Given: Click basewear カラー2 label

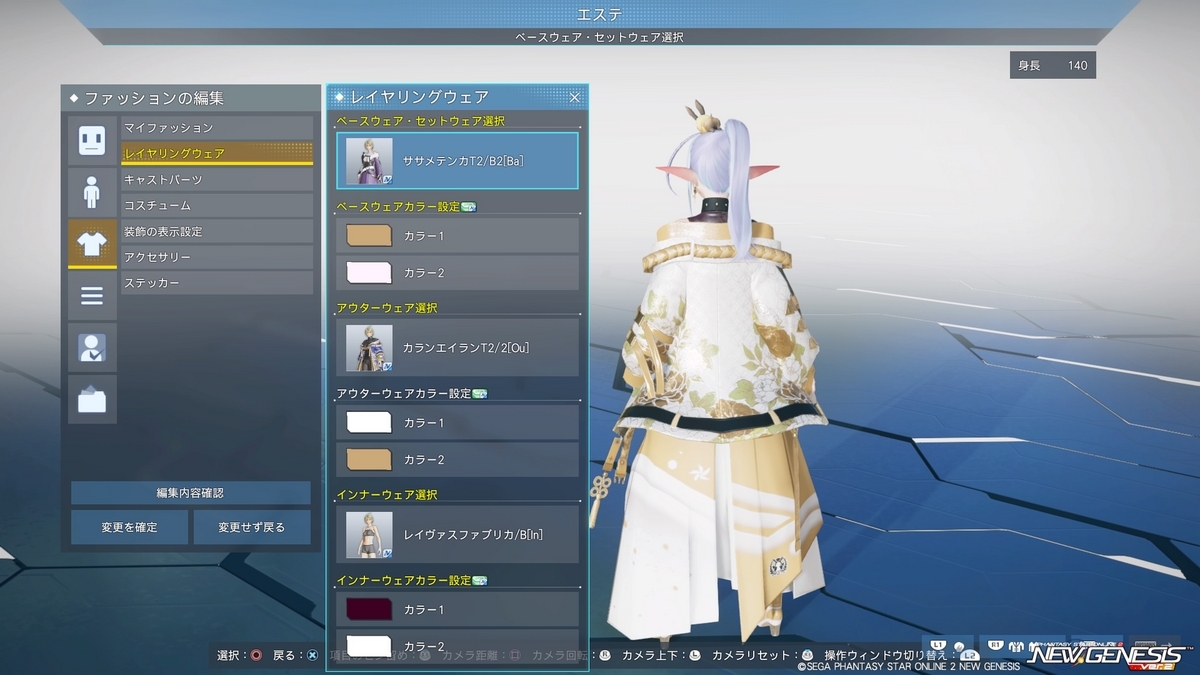Looking at the screenshot, I should 423,272.
